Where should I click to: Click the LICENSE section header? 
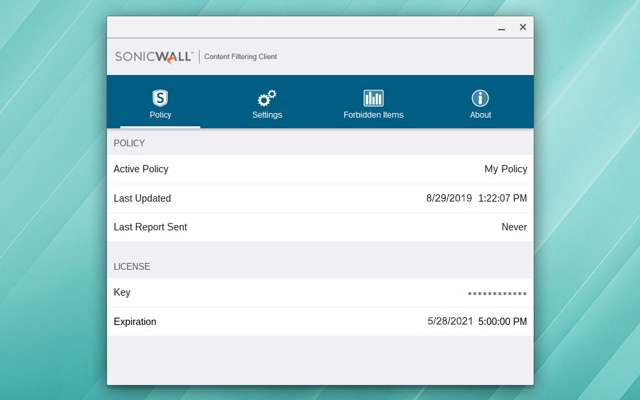131,267
